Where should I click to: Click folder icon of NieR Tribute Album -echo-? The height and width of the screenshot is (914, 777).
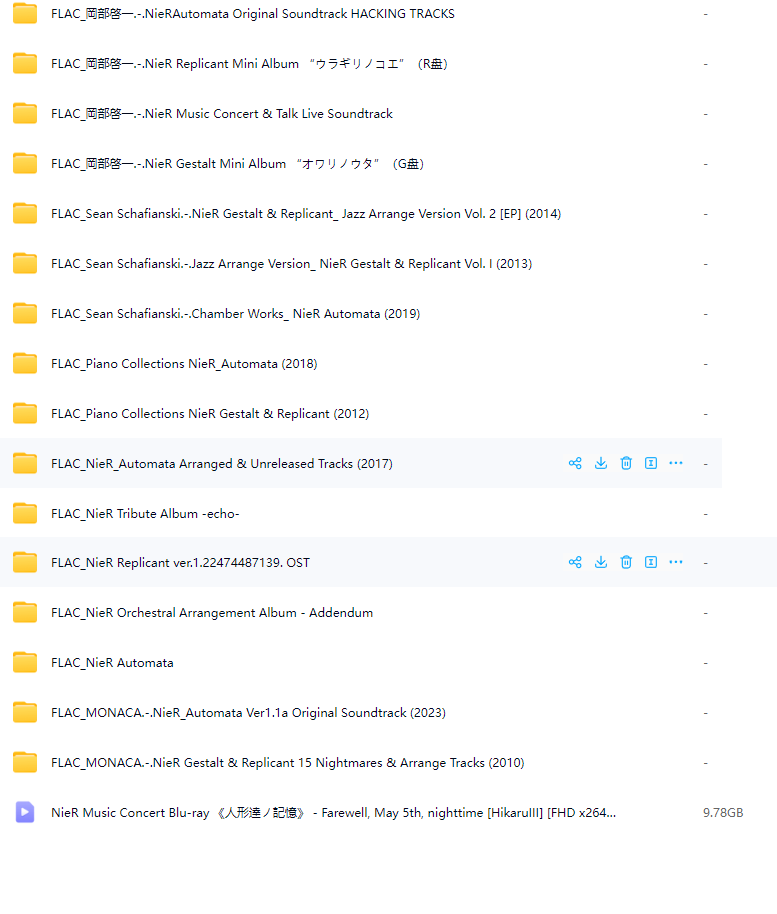tap(25, 514)
